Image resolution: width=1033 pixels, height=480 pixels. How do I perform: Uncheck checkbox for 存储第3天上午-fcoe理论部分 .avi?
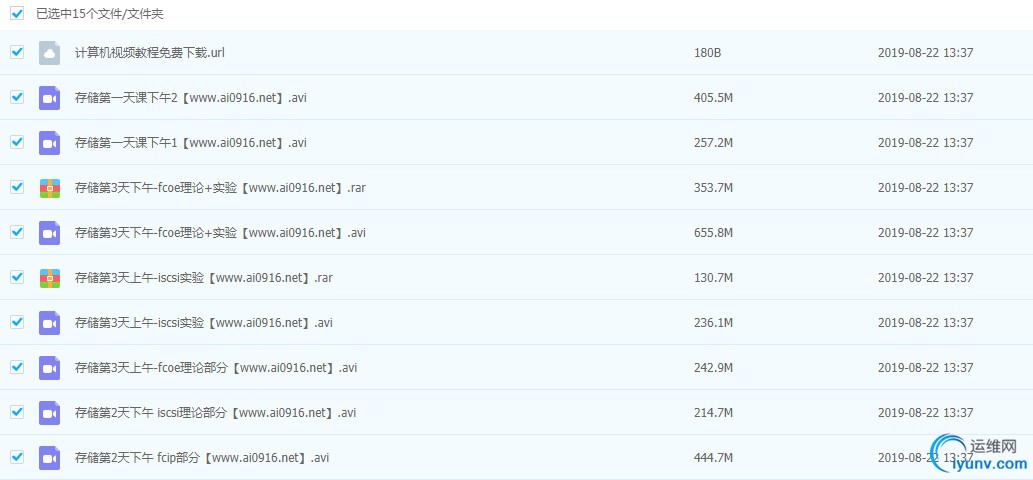point(17,367)
